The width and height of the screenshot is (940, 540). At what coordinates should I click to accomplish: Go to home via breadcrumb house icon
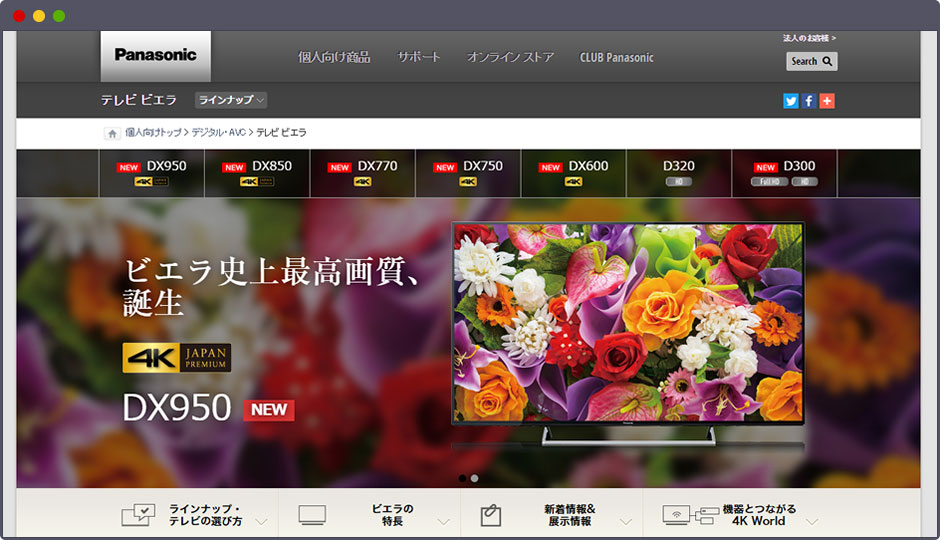click(x=112, y=133)
